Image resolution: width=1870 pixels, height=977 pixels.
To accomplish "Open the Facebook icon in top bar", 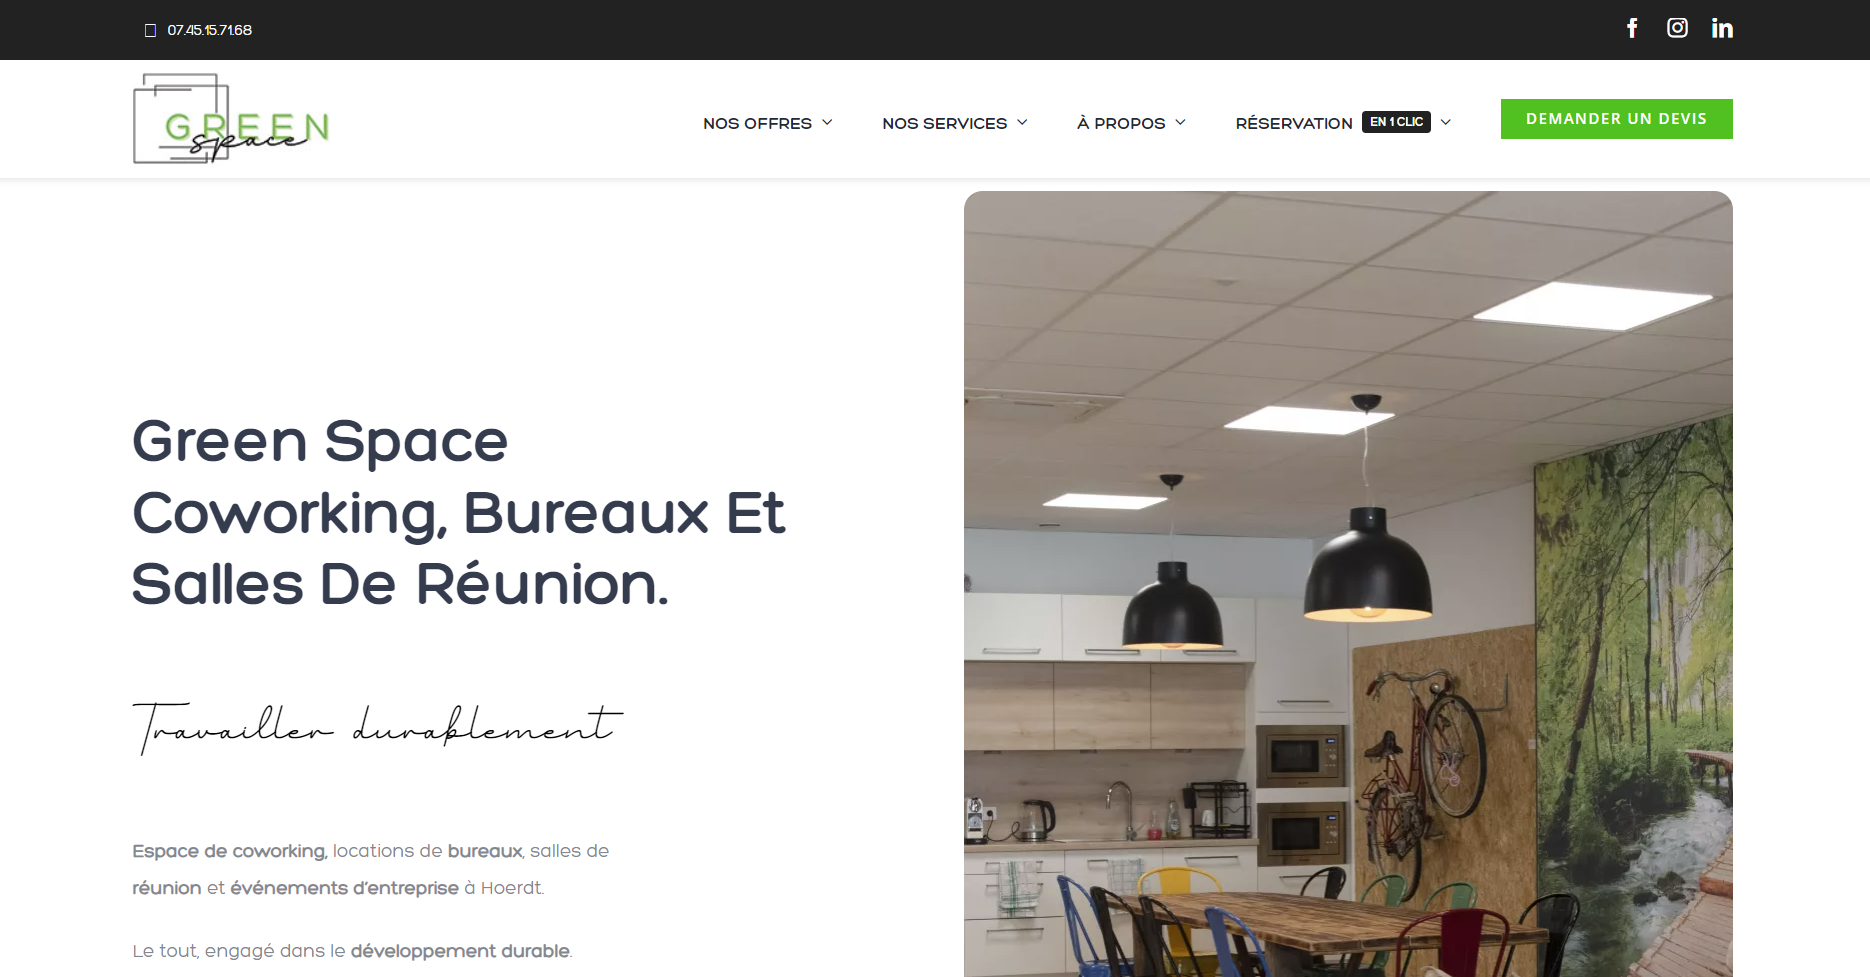I will coord(1632,28).
